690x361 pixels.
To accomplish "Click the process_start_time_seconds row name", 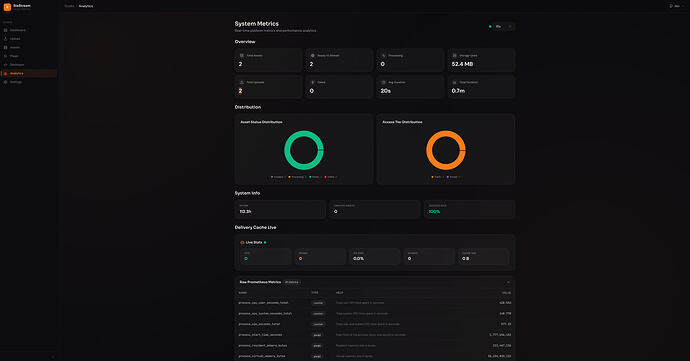I will click(x=260, y=335).
